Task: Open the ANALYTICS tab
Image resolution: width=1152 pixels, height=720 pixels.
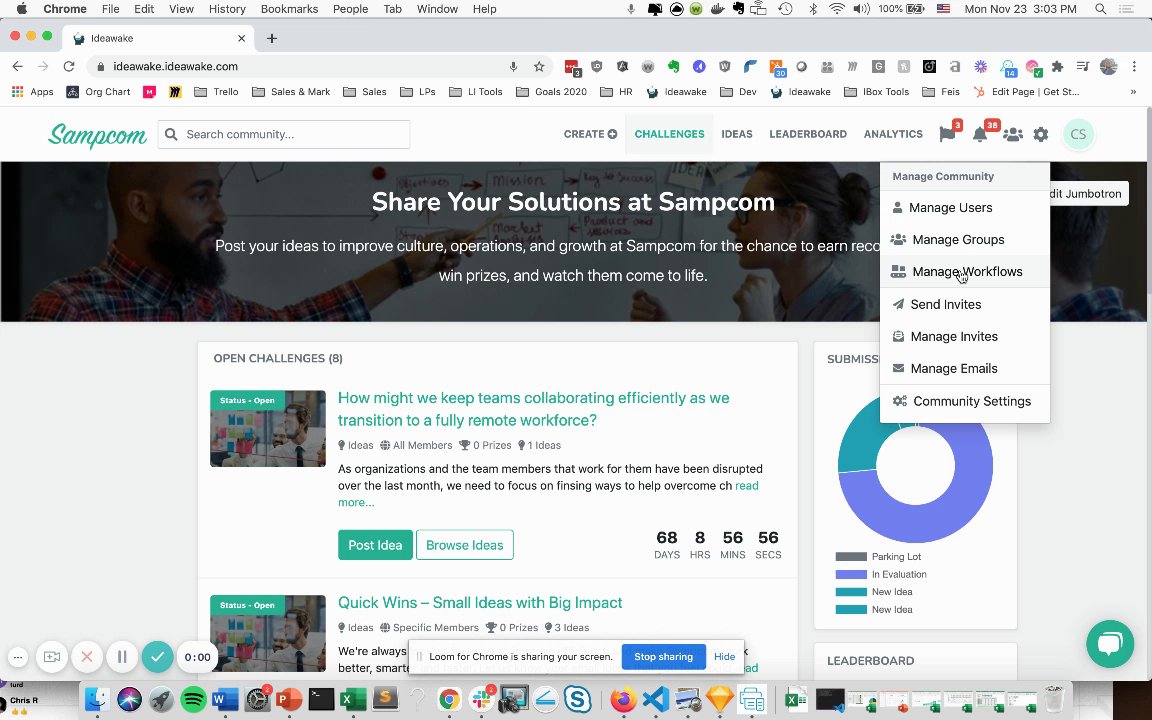Action: pyautogui.click(x=893, y=134)
